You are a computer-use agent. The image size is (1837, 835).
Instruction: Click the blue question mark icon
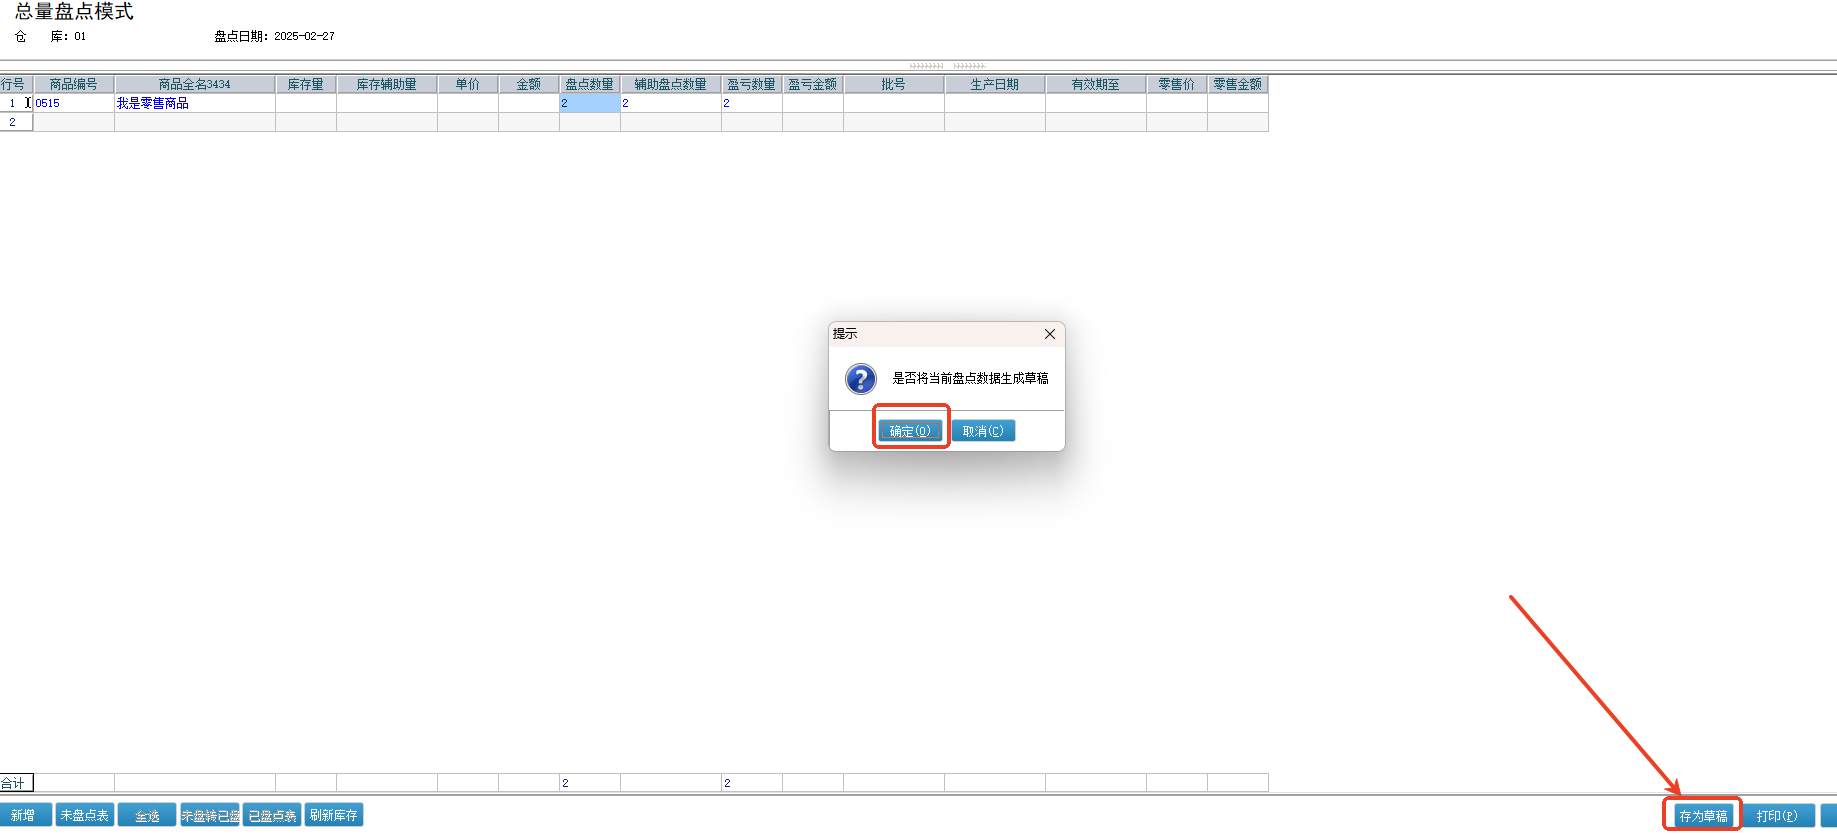[x=860, y=379]
